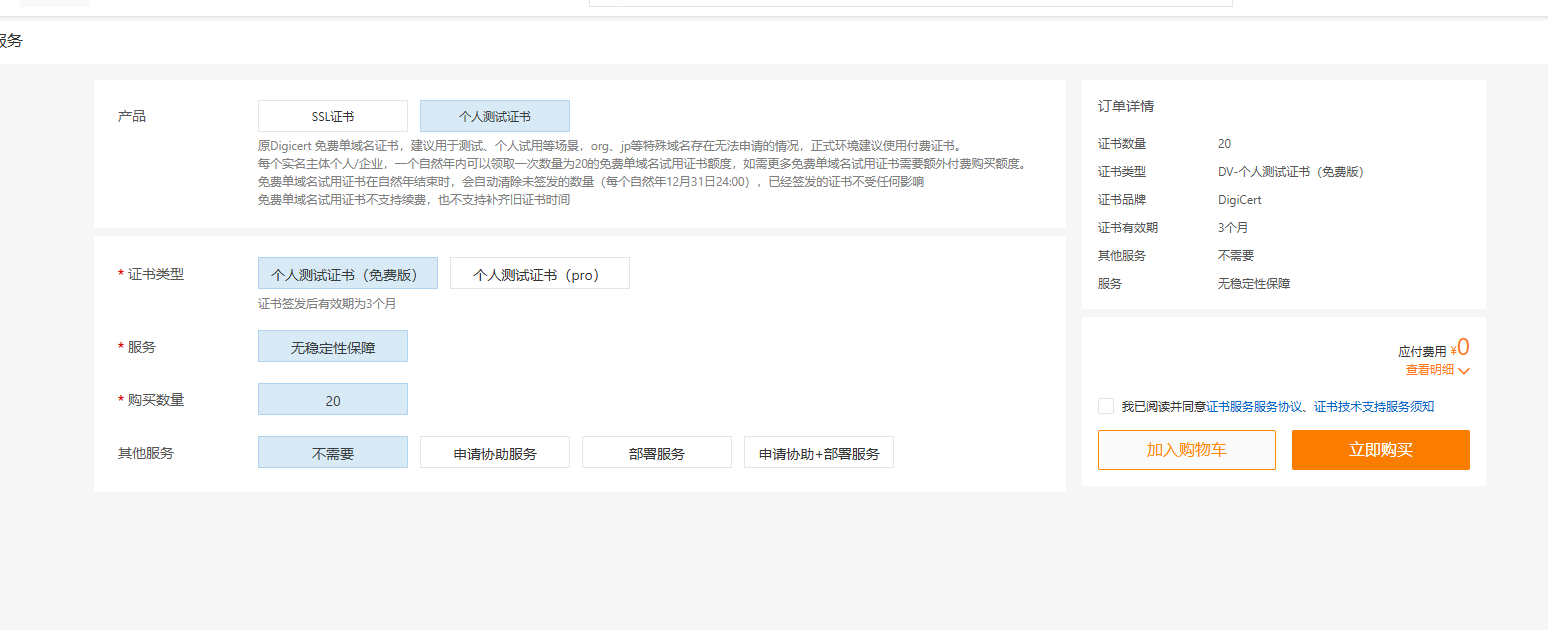The height and width of the screenshot is (630, 1548).
Task: Select the 无稳定性保障 service option
Action: (x=332, y=347)
